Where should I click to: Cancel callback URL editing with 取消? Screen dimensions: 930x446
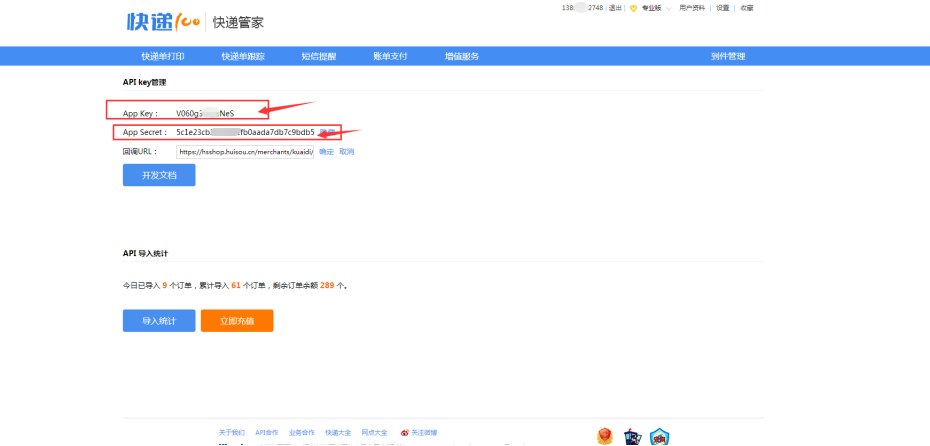tap(346, 152)
